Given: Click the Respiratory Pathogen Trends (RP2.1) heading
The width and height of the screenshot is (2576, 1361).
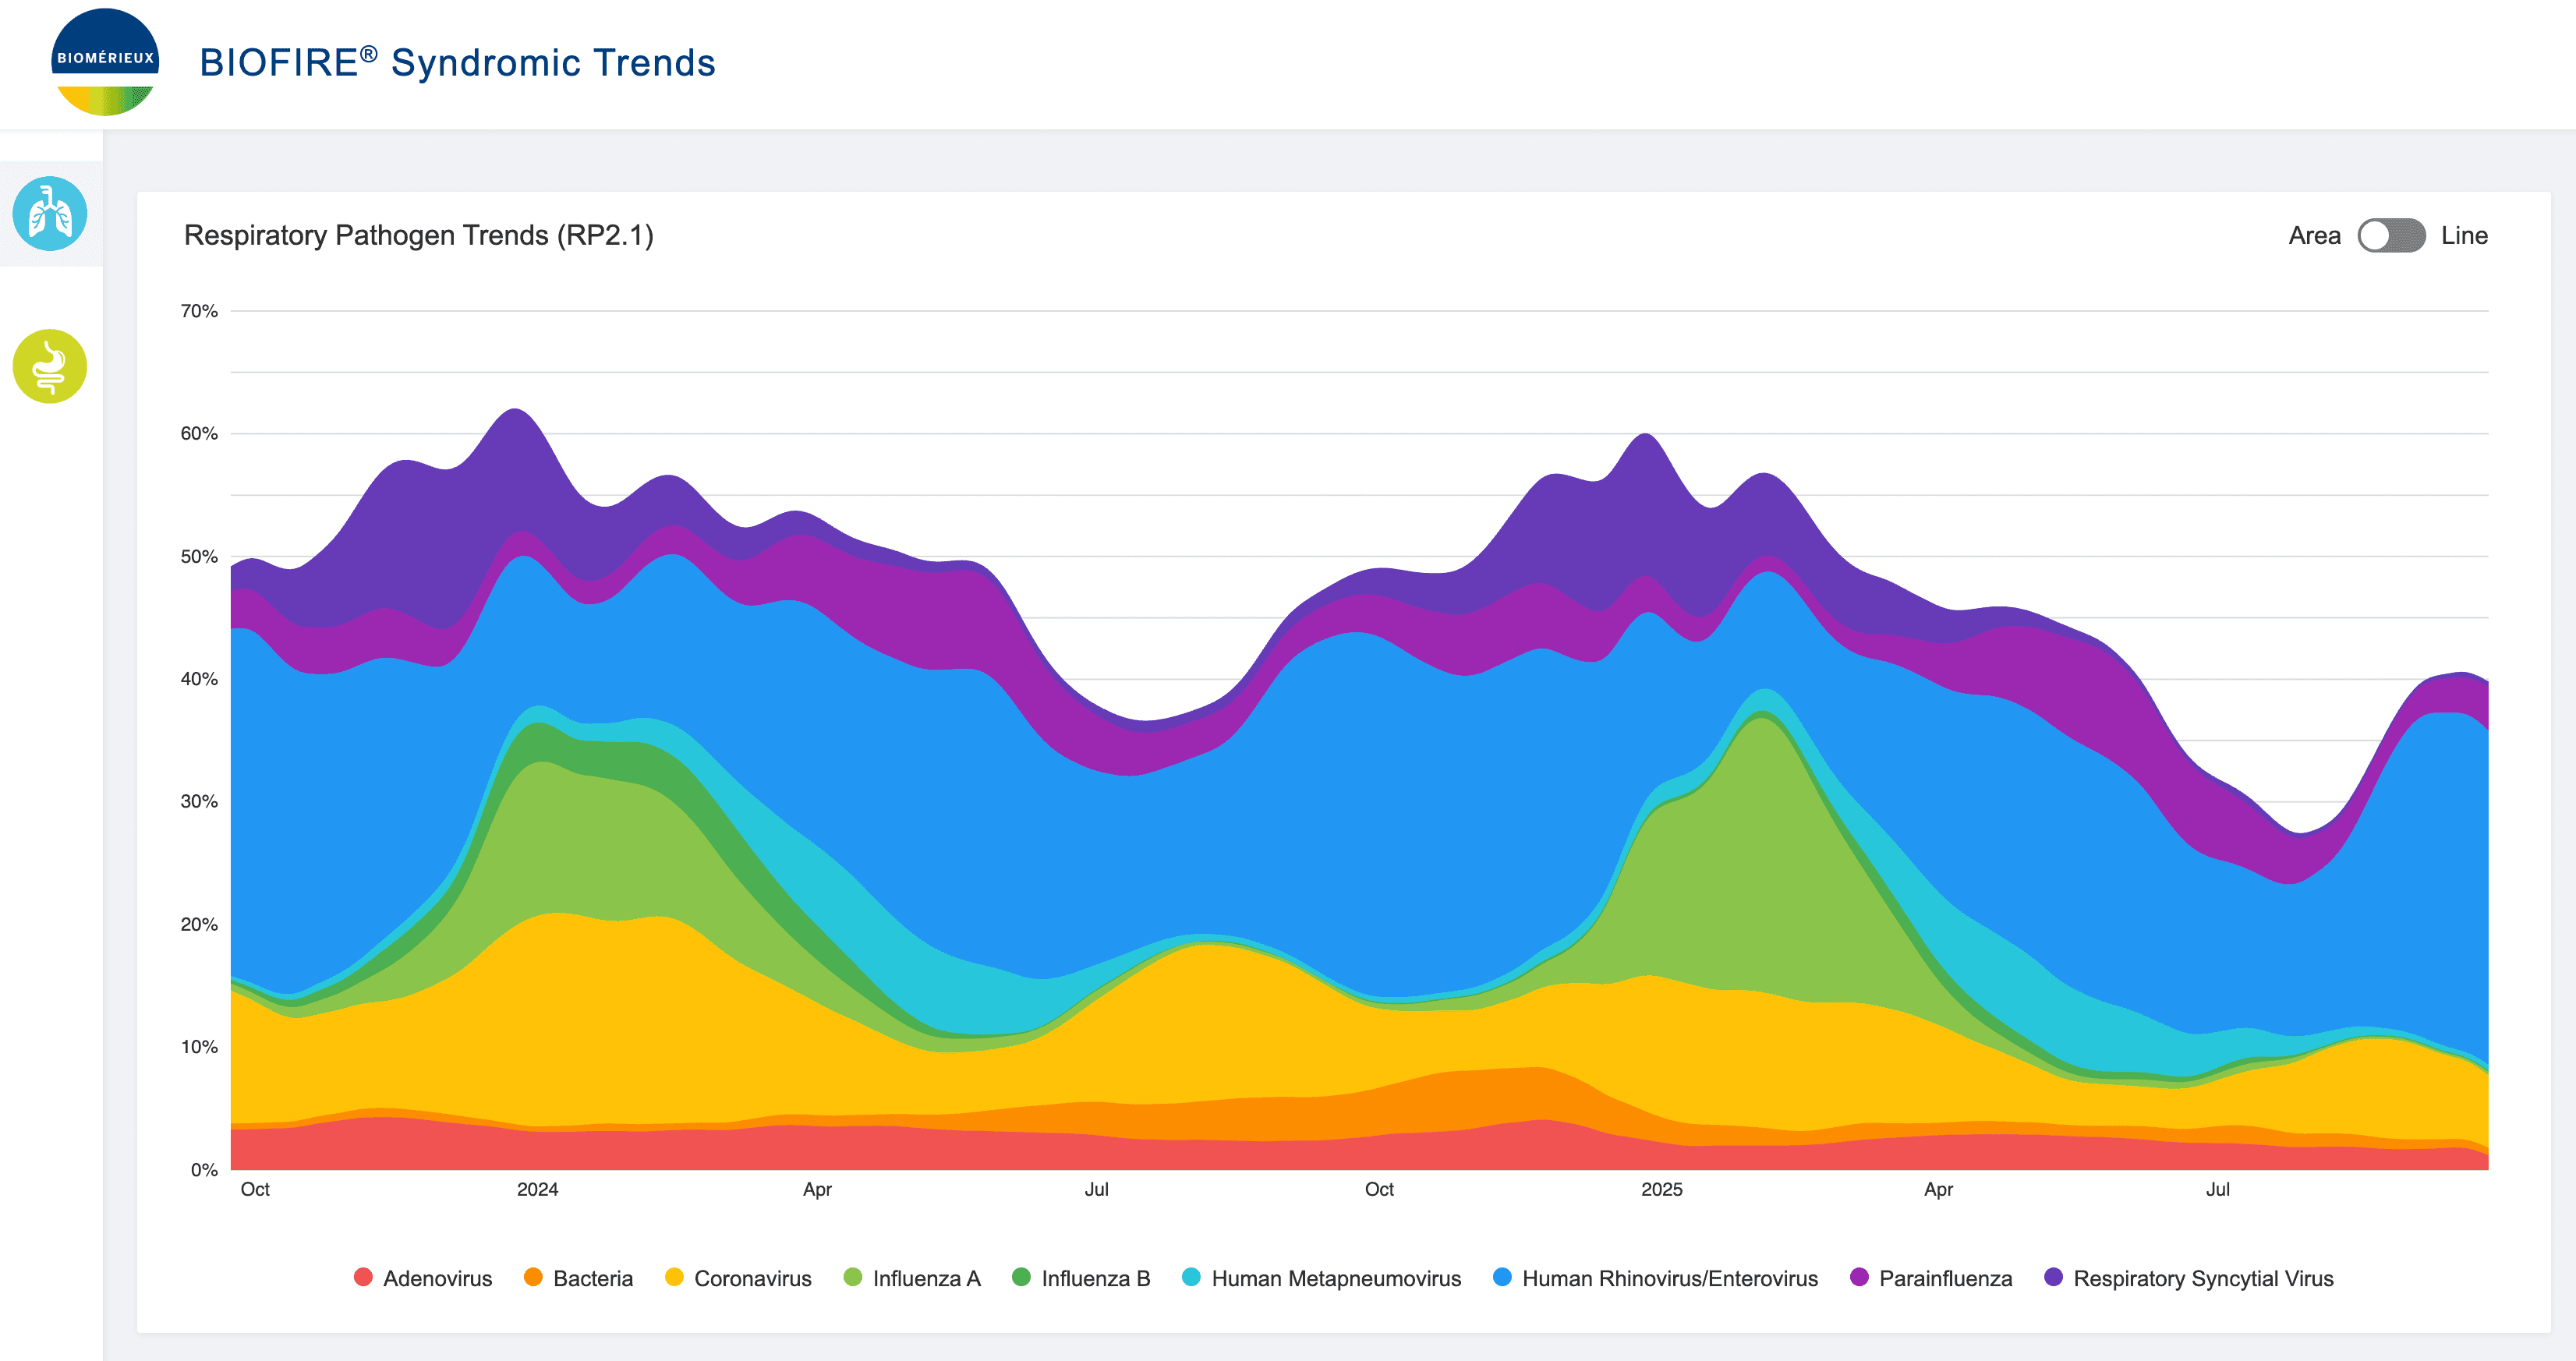Looking at the screenshot, I should 418,235.
